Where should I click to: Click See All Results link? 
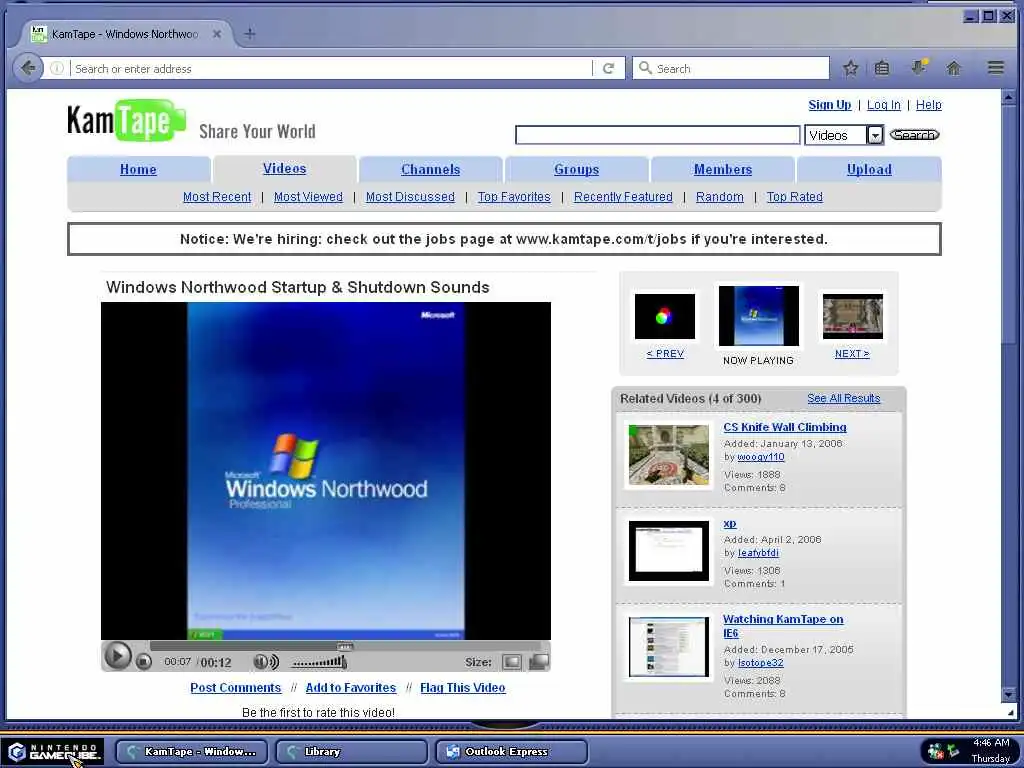844,398
